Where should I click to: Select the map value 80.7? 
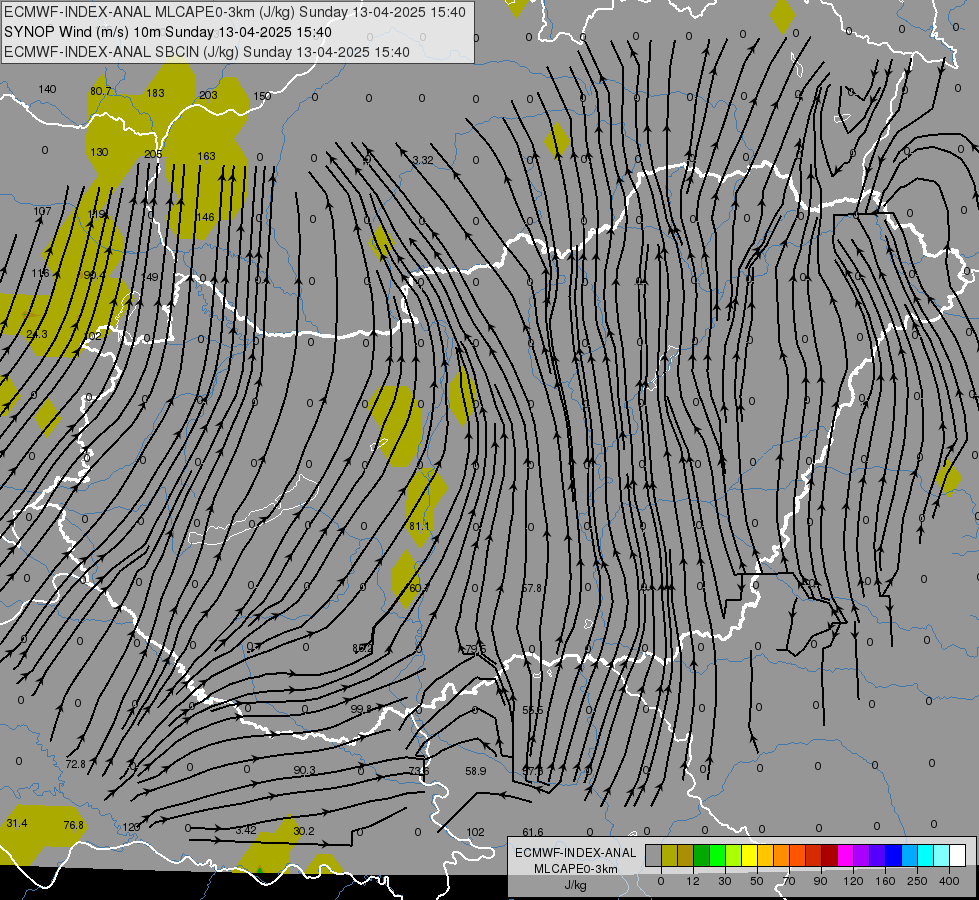tap(101, 91)
